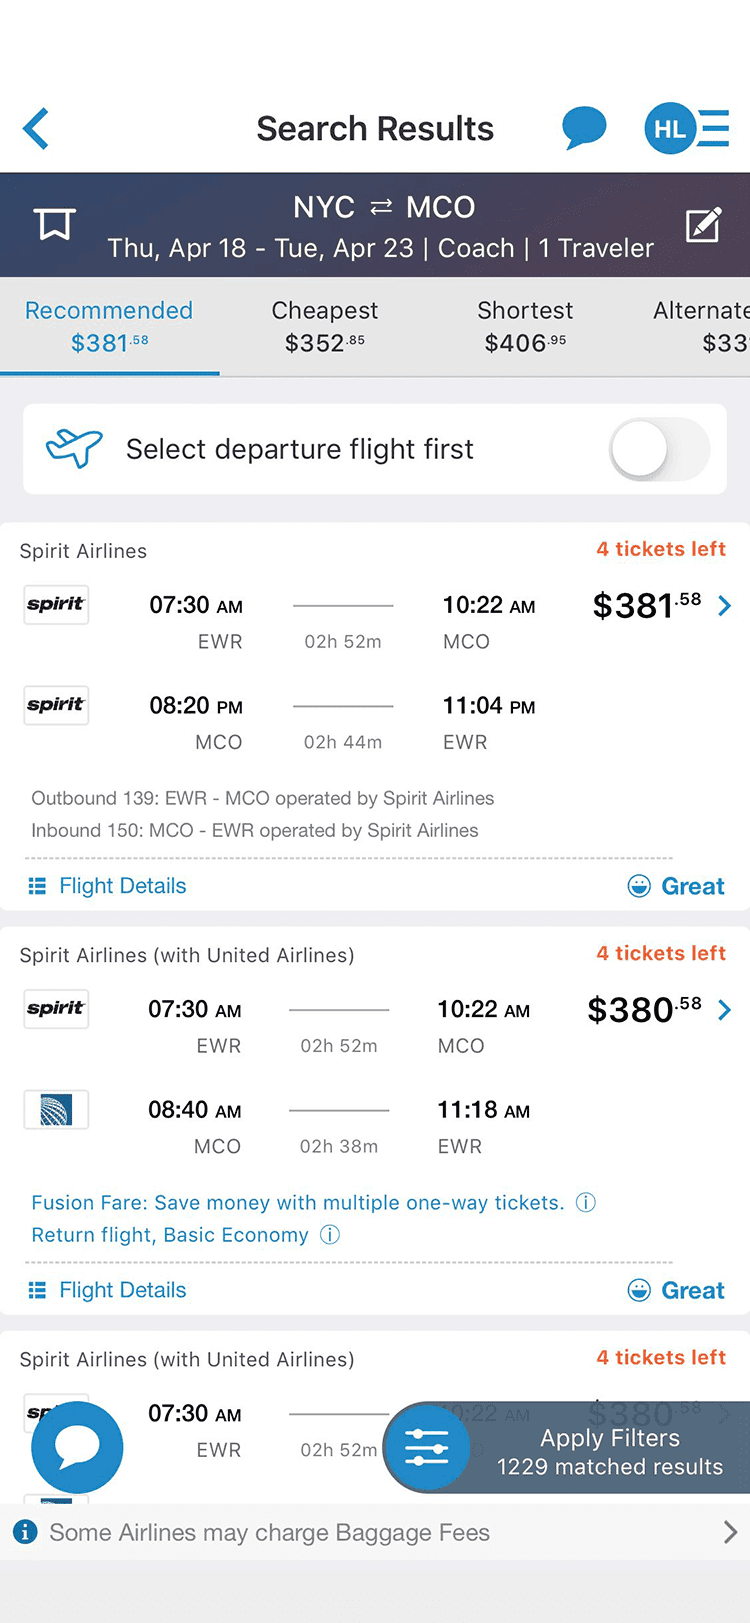Expand the Baggage Fees notice chevron

click(730, 1532)
